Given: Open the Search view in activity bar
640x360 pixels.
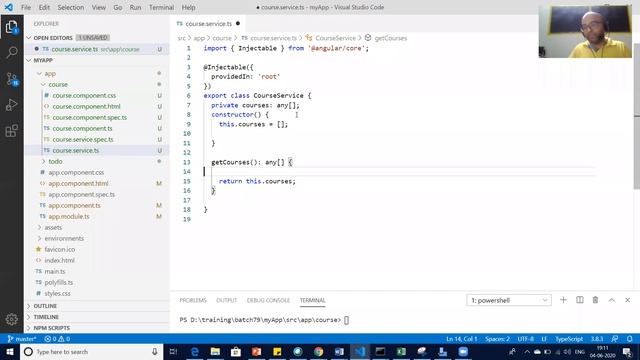Looking at the screenshot, I should (11, 52).
